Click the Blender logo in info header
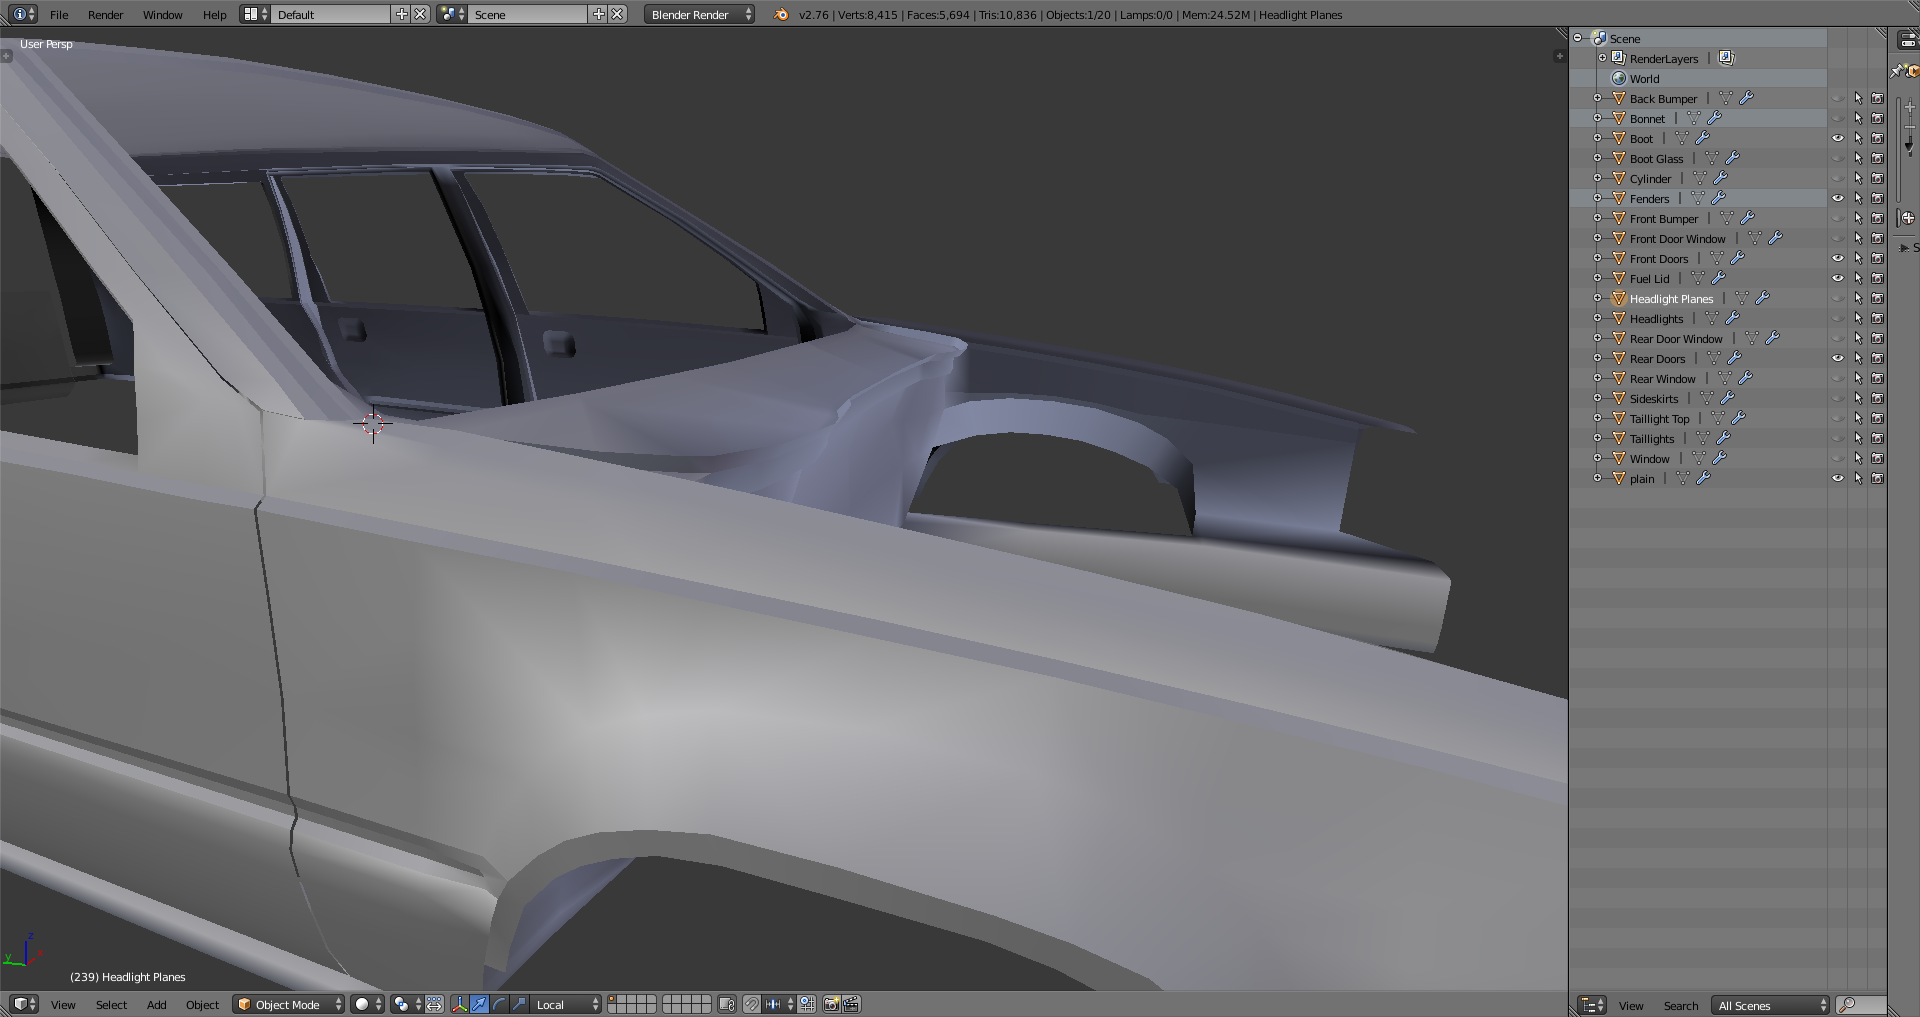This screenshot has height=1017, width=1920. 781,15
